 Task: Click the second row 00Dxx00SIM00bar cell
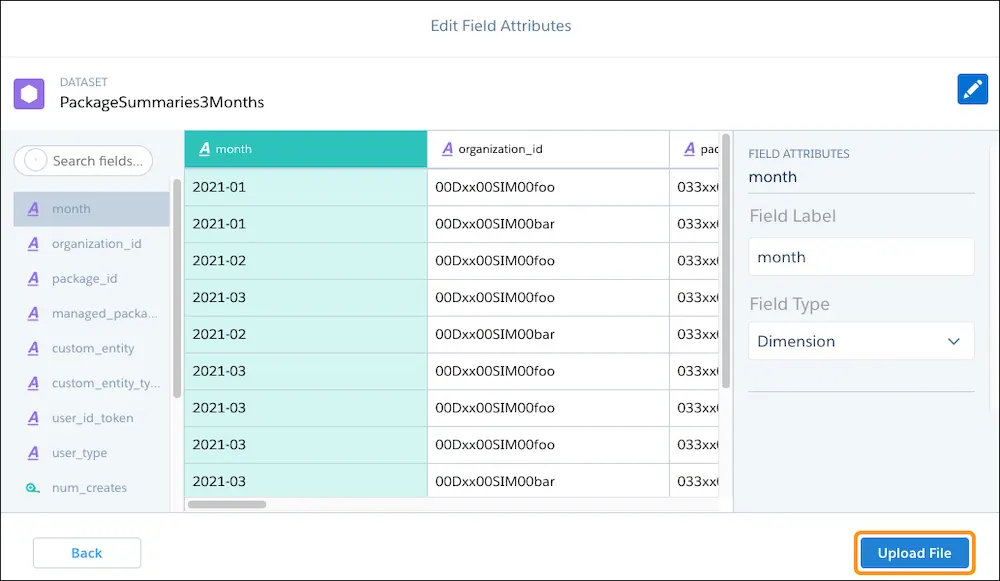548,224
